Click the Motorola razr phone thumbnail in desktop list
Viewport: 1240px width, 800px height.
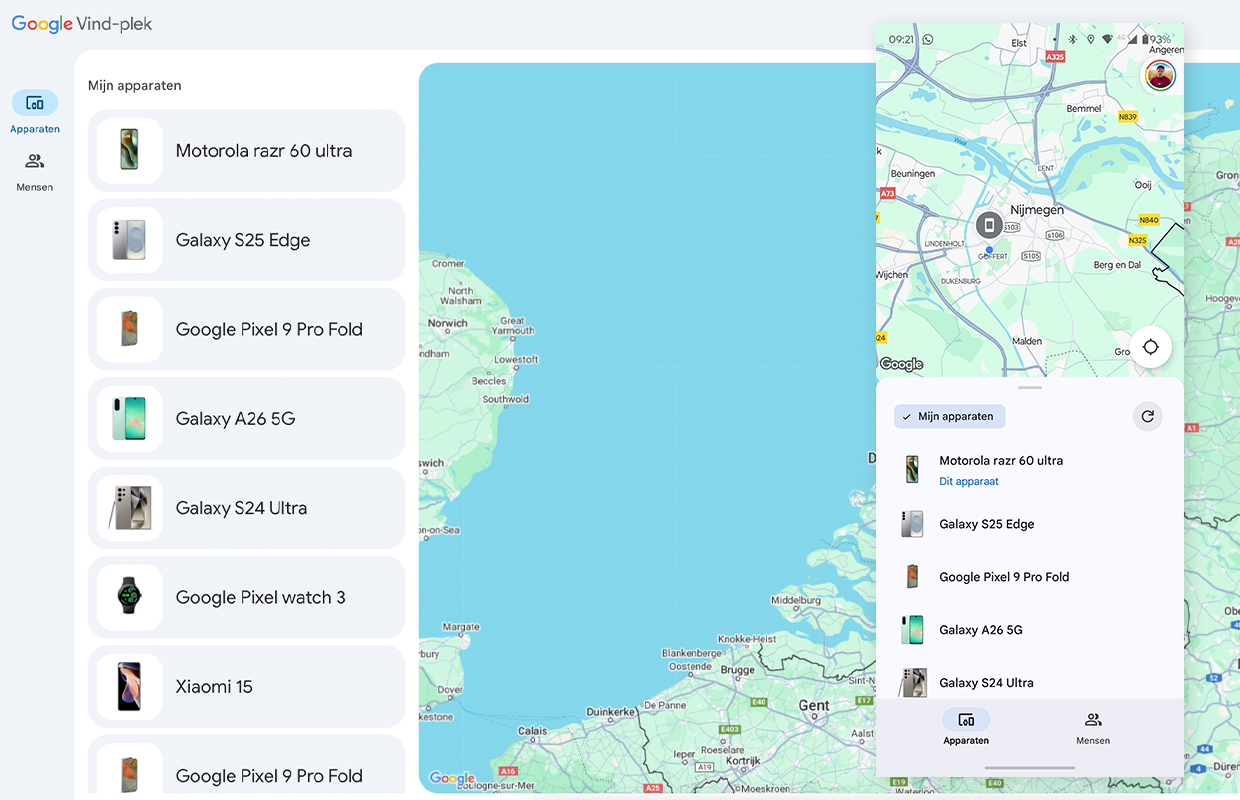[129, 151]
